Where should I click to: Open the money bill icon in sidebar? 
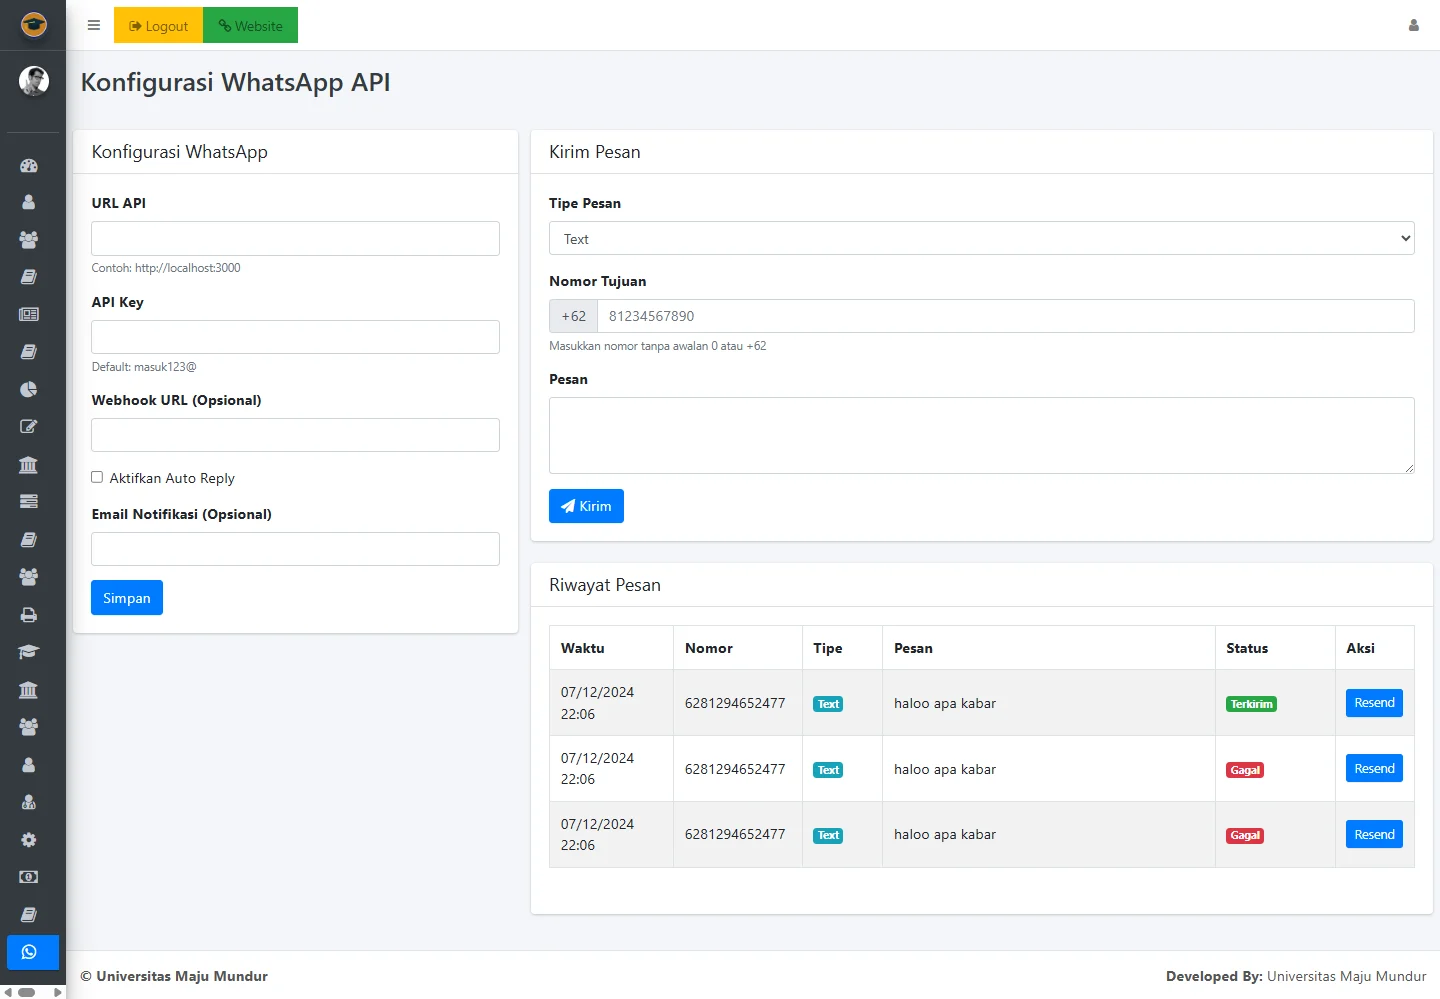(x=29, y=877)
